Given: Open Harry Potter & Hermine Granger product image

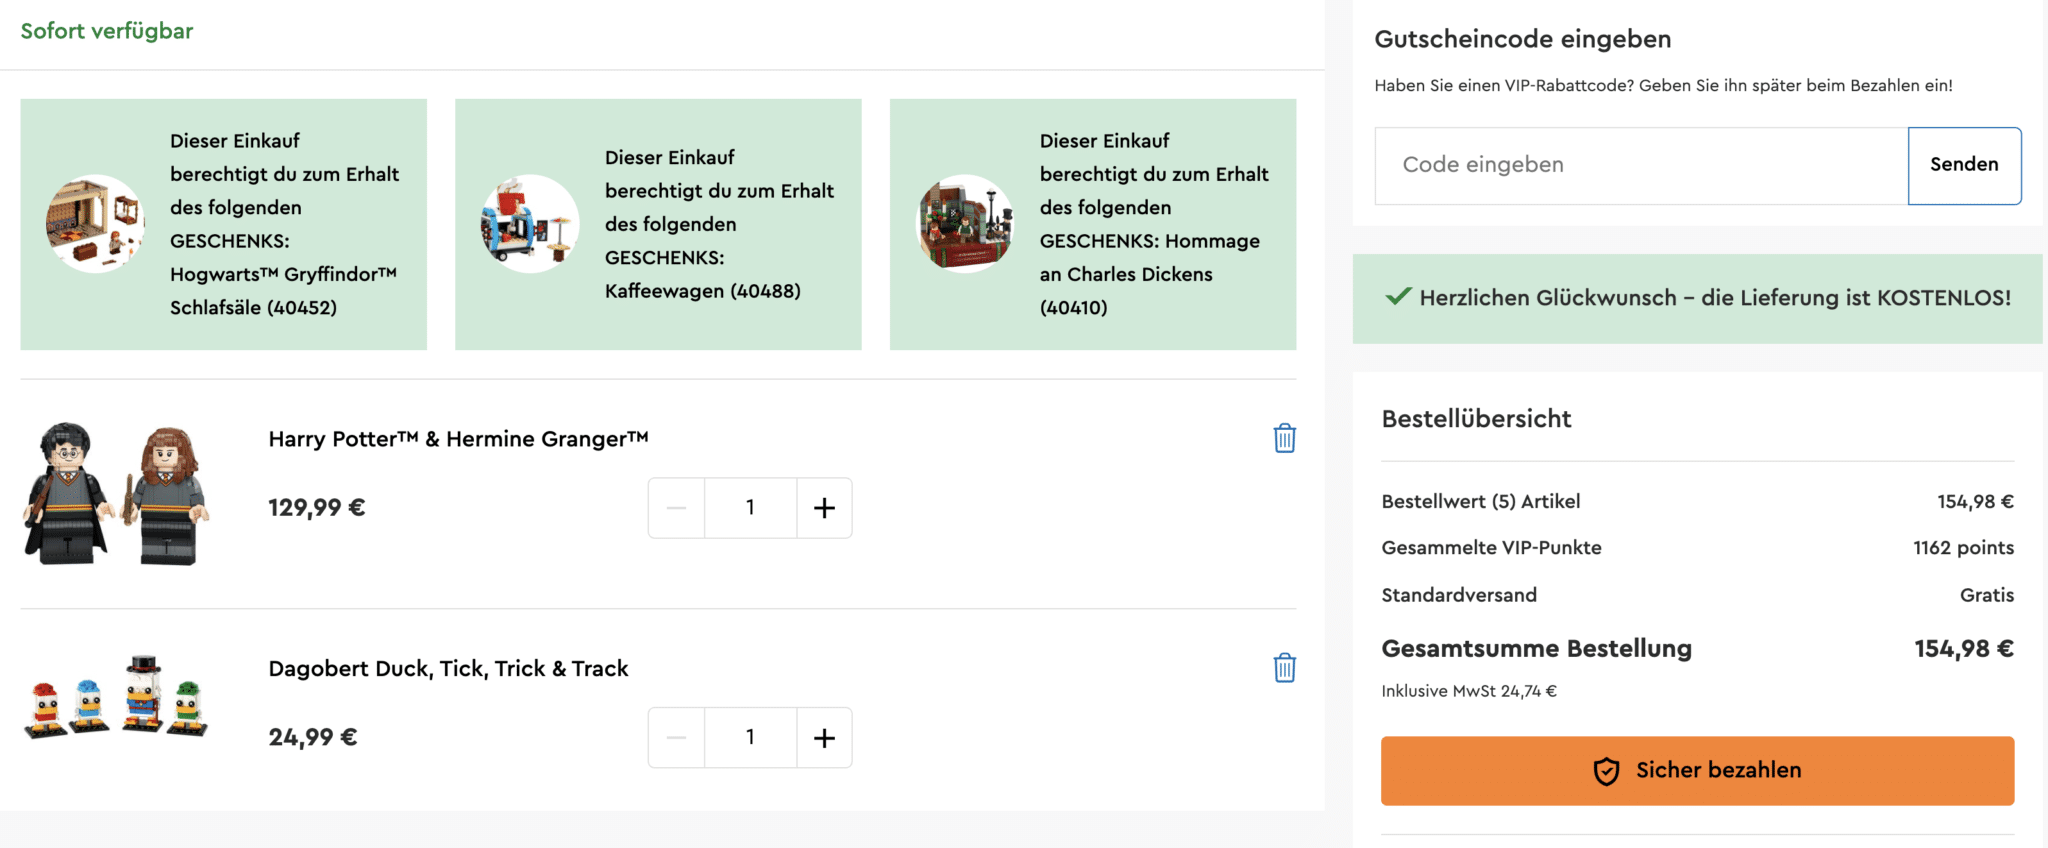Looking at the screenshot, I should pyautogui.click(x=116, y=493).
